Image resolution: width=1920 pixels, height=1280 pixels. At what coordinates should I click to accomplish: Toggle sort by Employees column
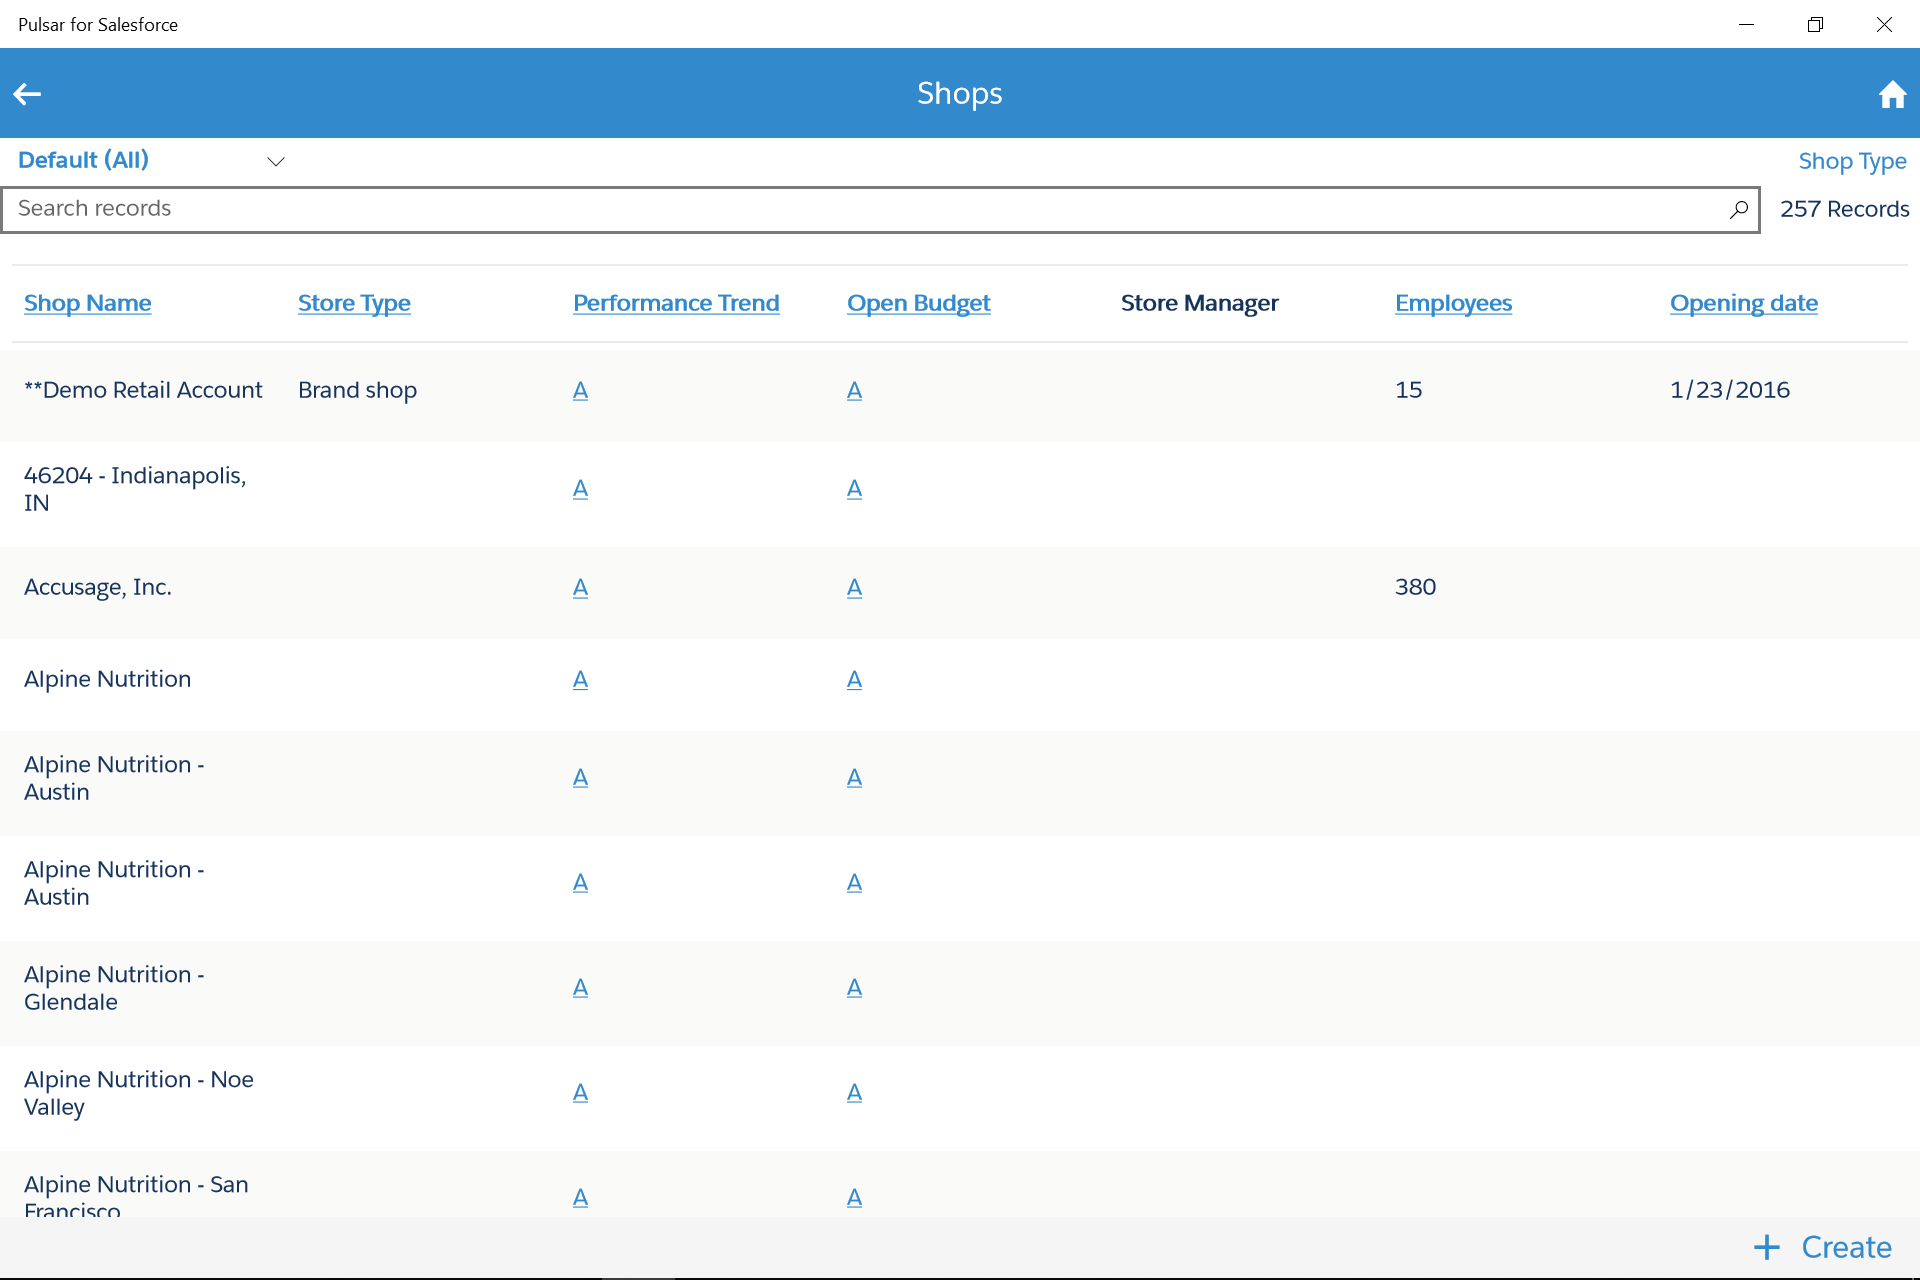point(1454,303)
